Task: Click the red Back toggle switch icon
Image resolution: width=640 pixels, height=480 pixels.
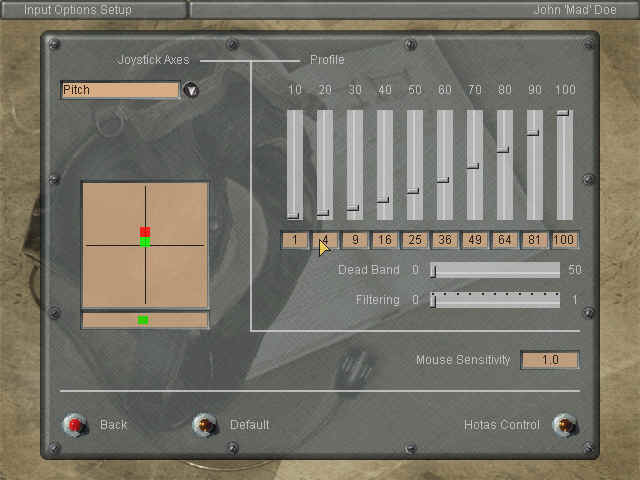Action: pos(73,425)
